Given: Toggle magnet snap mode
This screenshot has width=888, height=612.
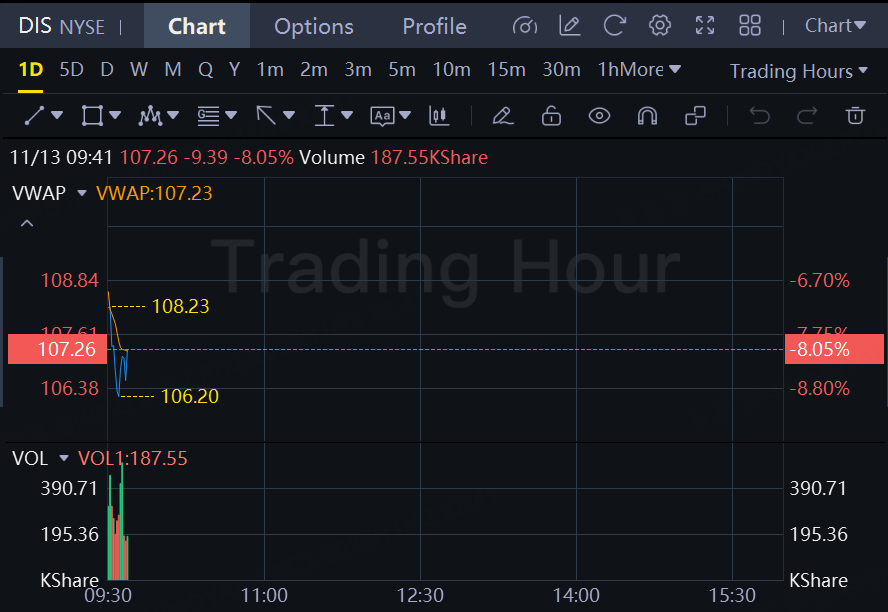Looking at the screenshot, I should (x=647, y=115).
